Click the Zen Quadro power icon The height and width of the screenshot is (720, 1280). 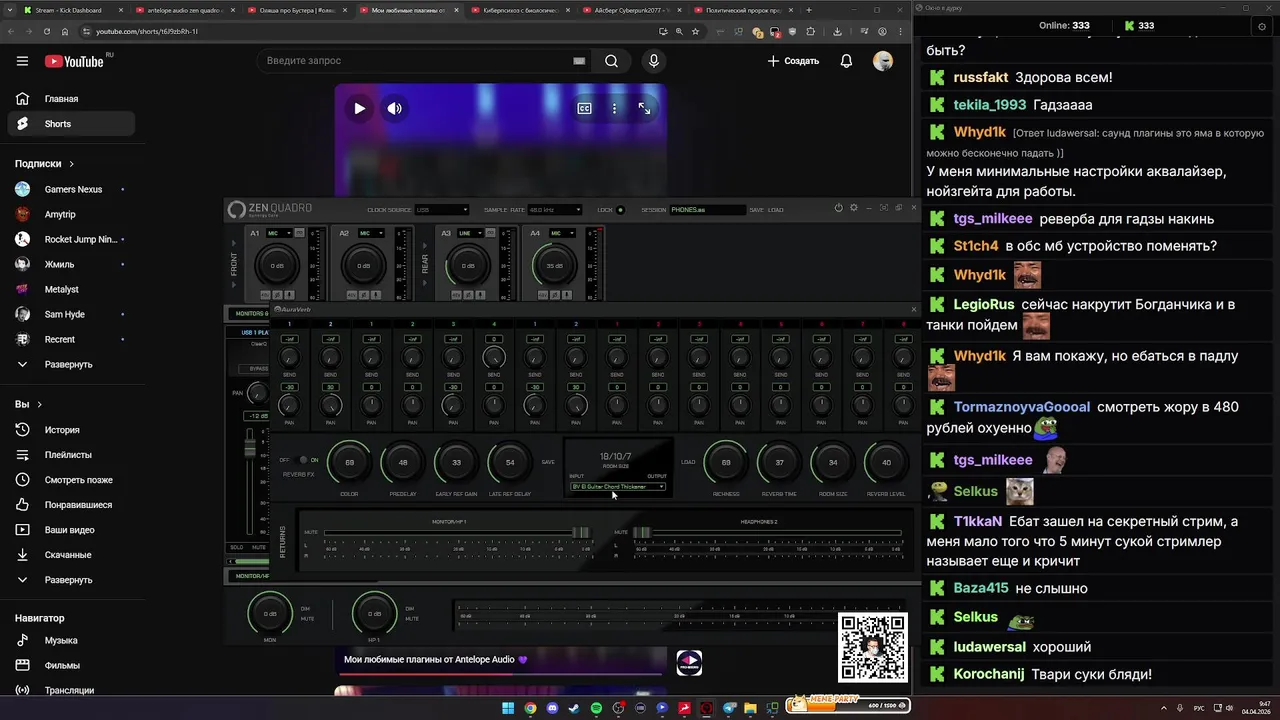(839, 208)
